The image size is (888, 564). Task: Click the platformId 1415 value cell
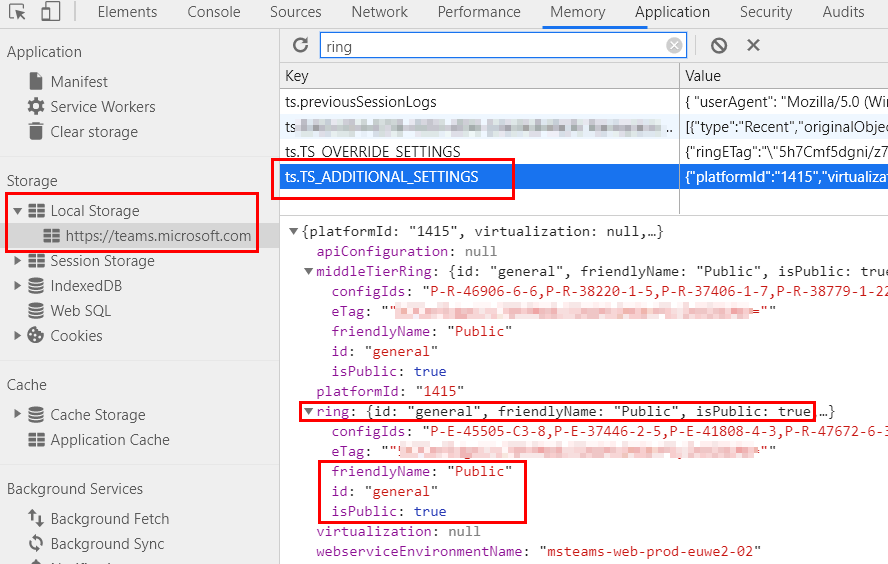(784, 177)
